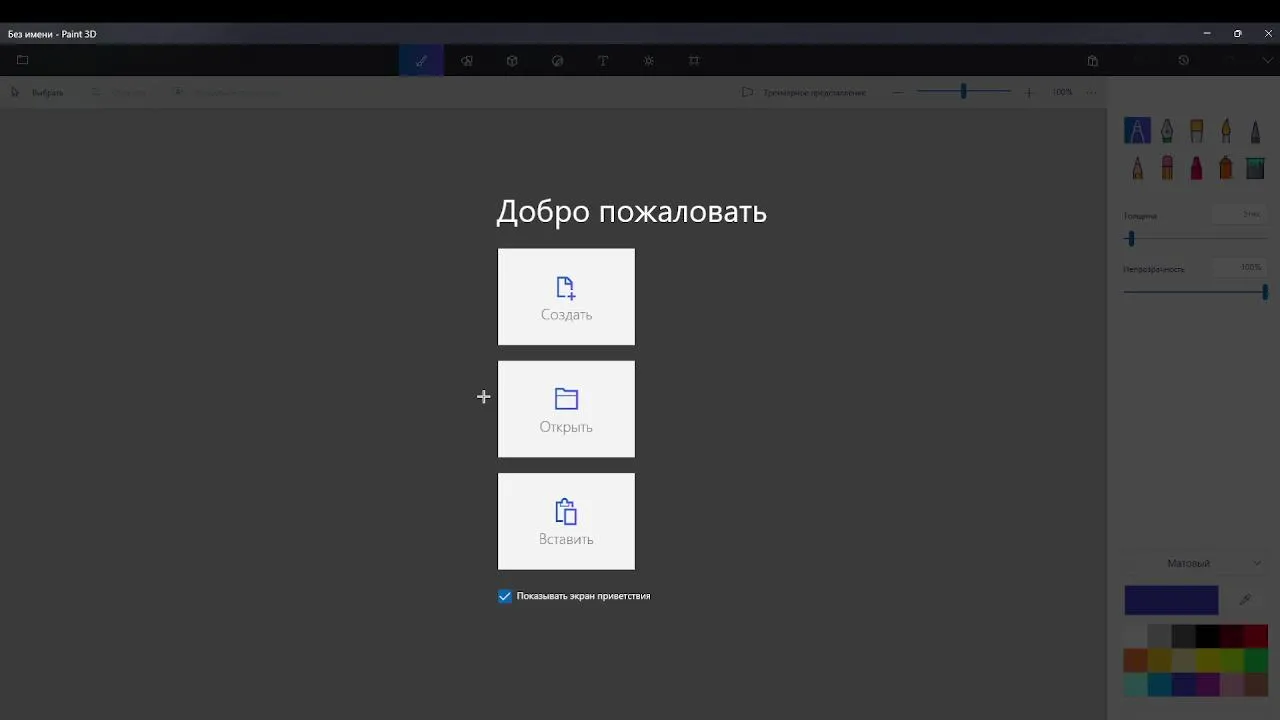Open the menu folder icon at top left
The image size is (1280, 720).
(22, 60)
